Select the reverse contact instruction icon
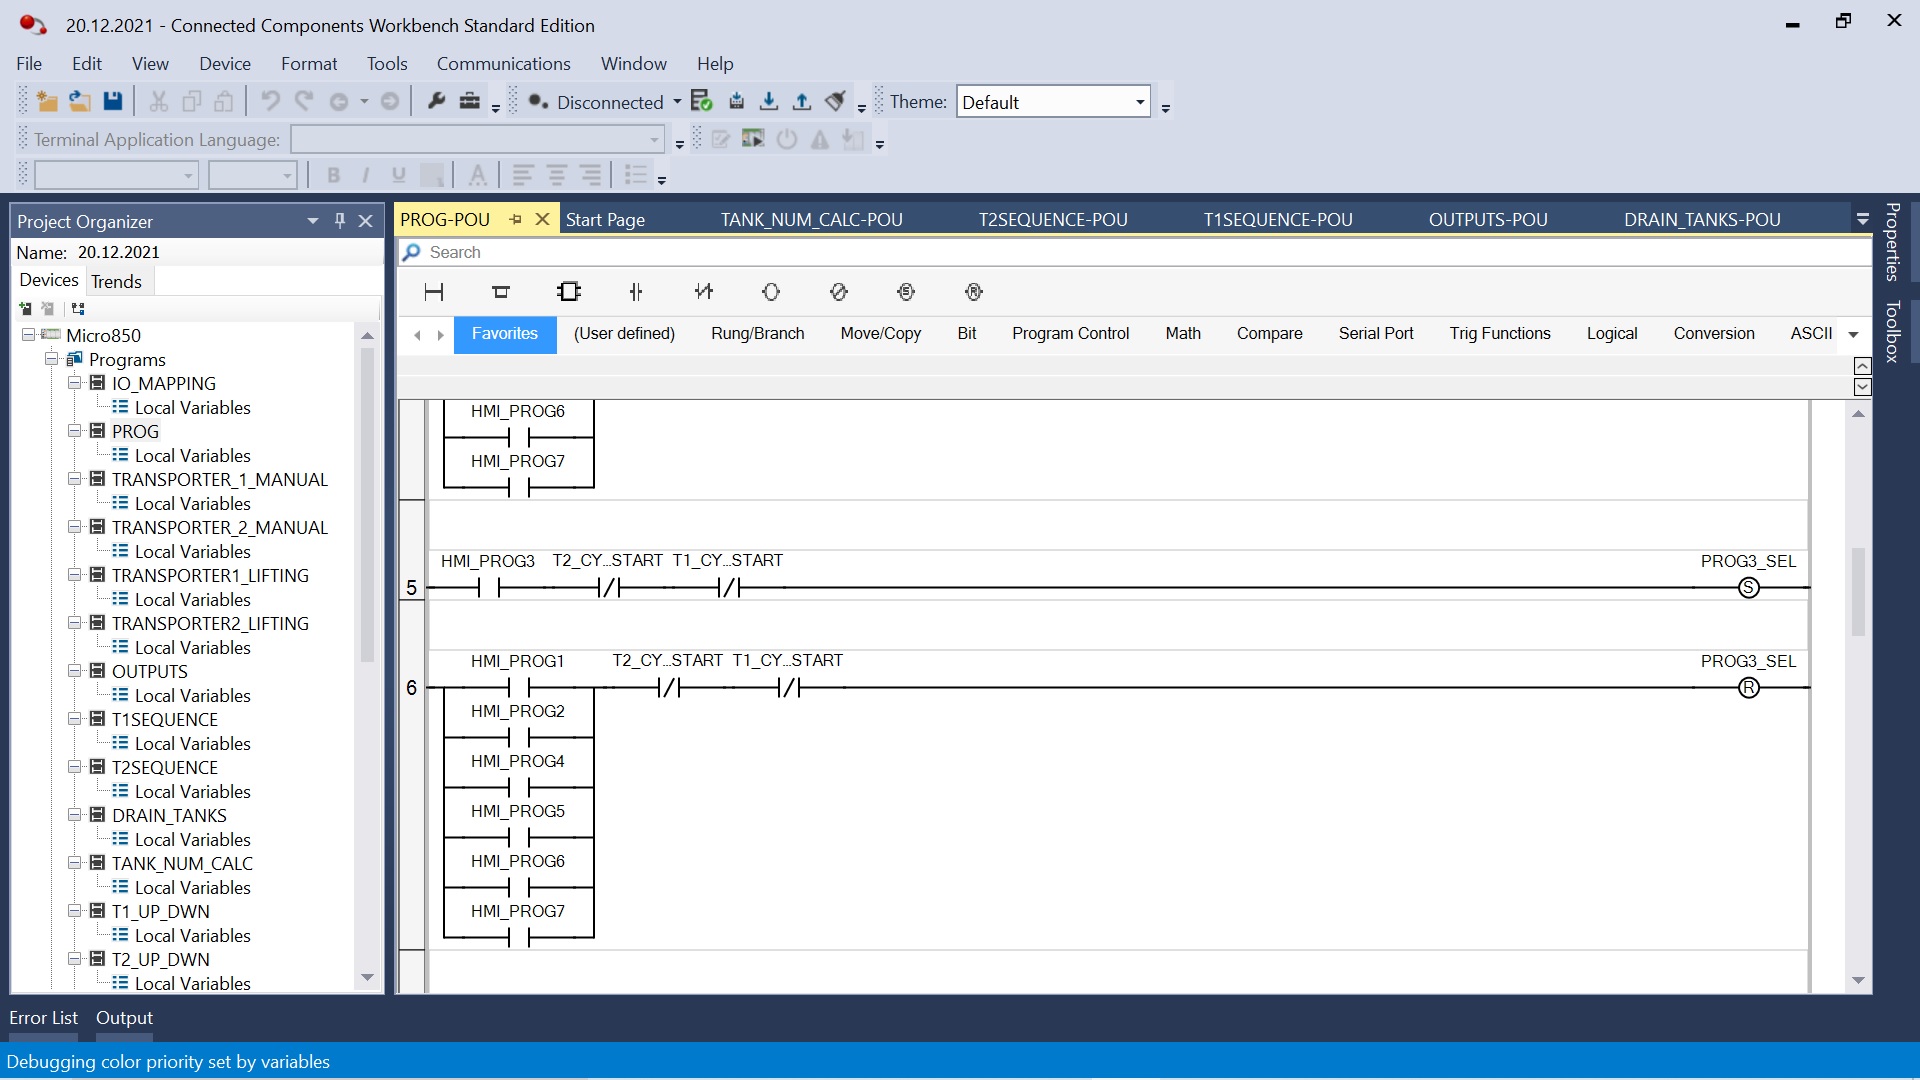This screenshot has width=1920, height=1080. coord(704,292)
